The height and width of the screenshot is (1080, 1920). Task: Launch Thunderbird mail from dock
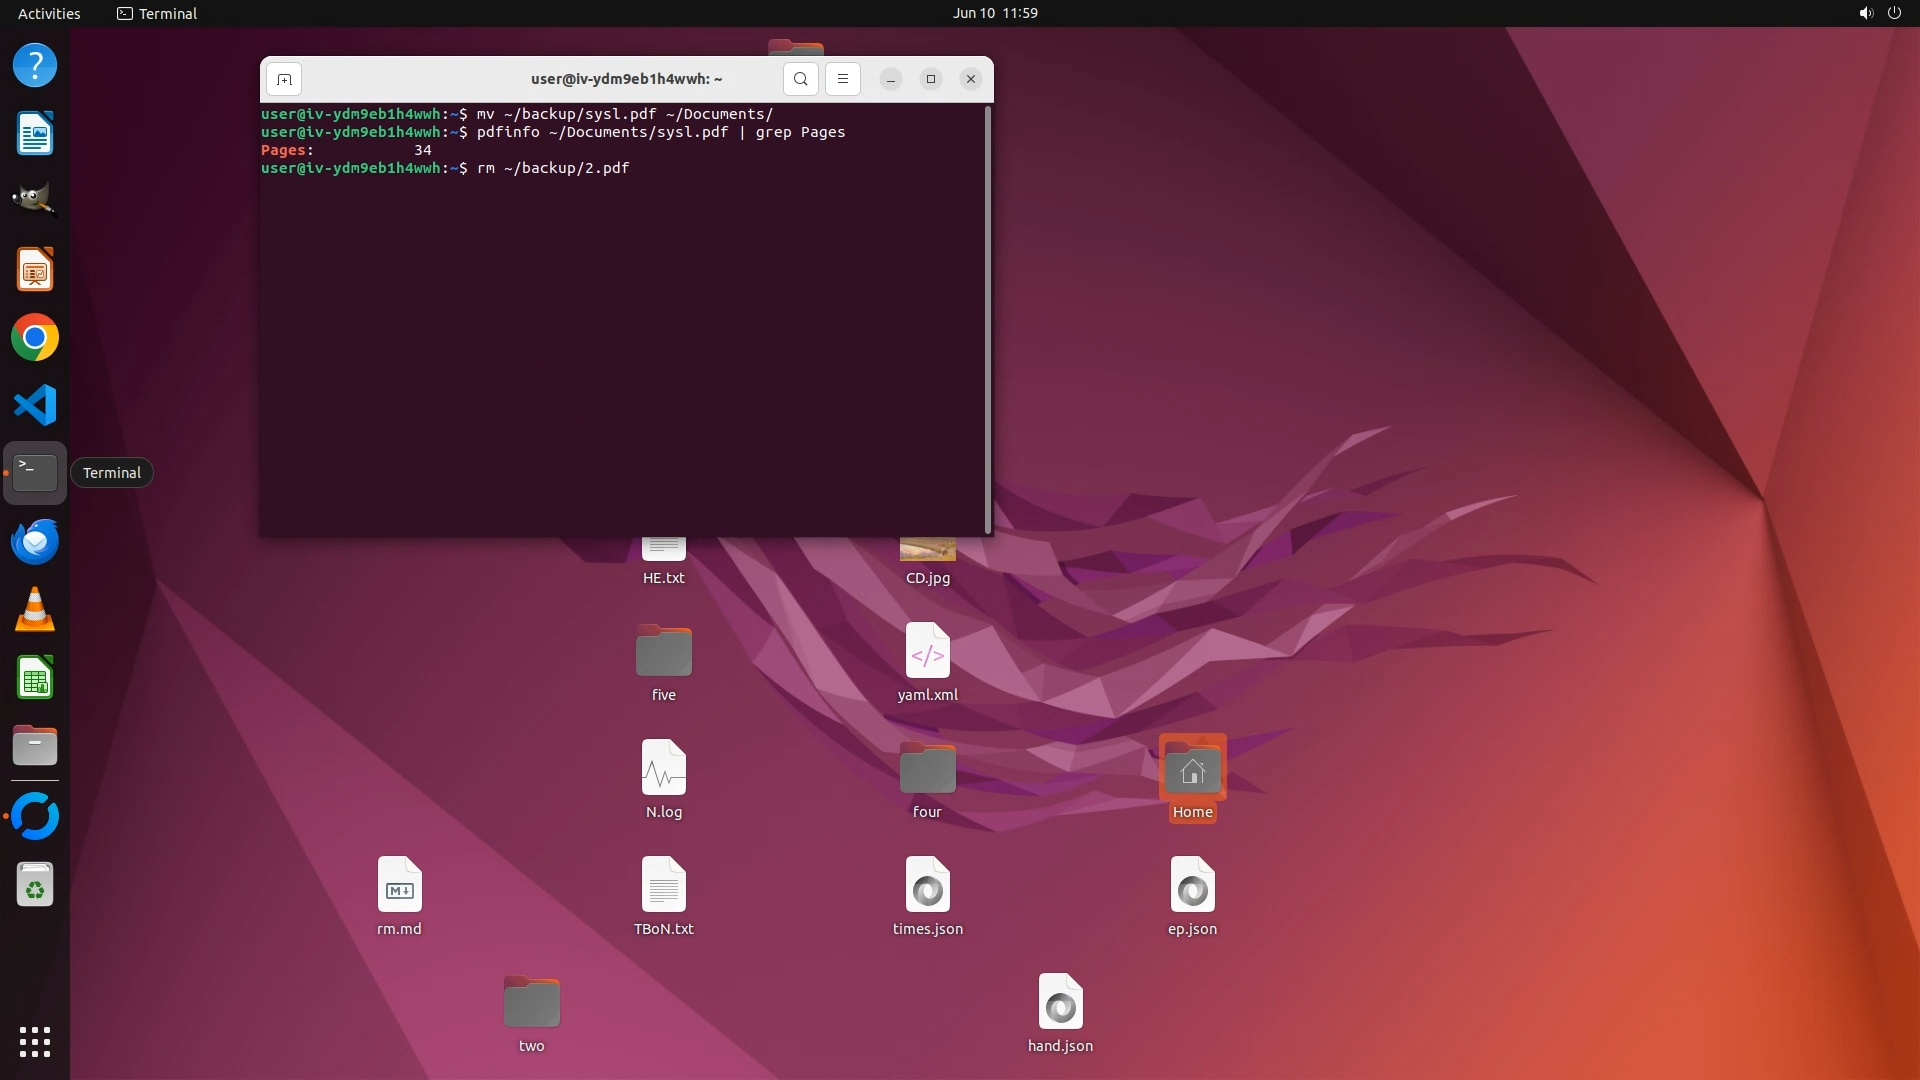[35, 542]
